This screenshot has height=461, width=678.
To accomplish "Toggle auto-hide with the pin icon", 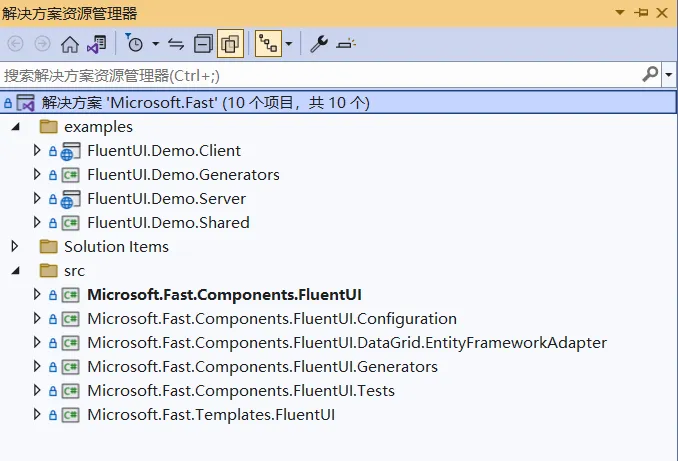I will pos(641,13).
